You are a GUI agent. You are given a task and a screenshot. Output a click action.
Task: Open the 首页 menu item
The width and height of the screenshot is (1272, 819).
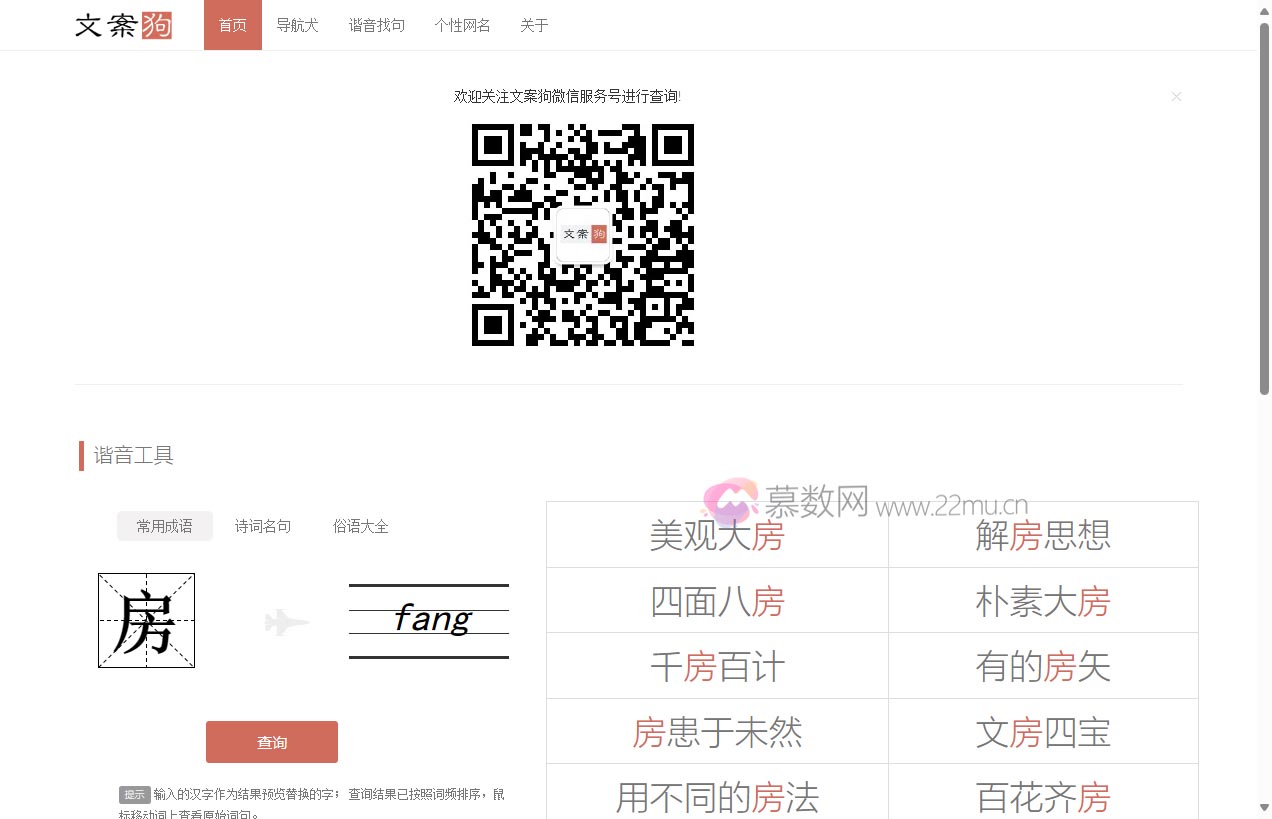pyautogui.click(x=232, y=25)
